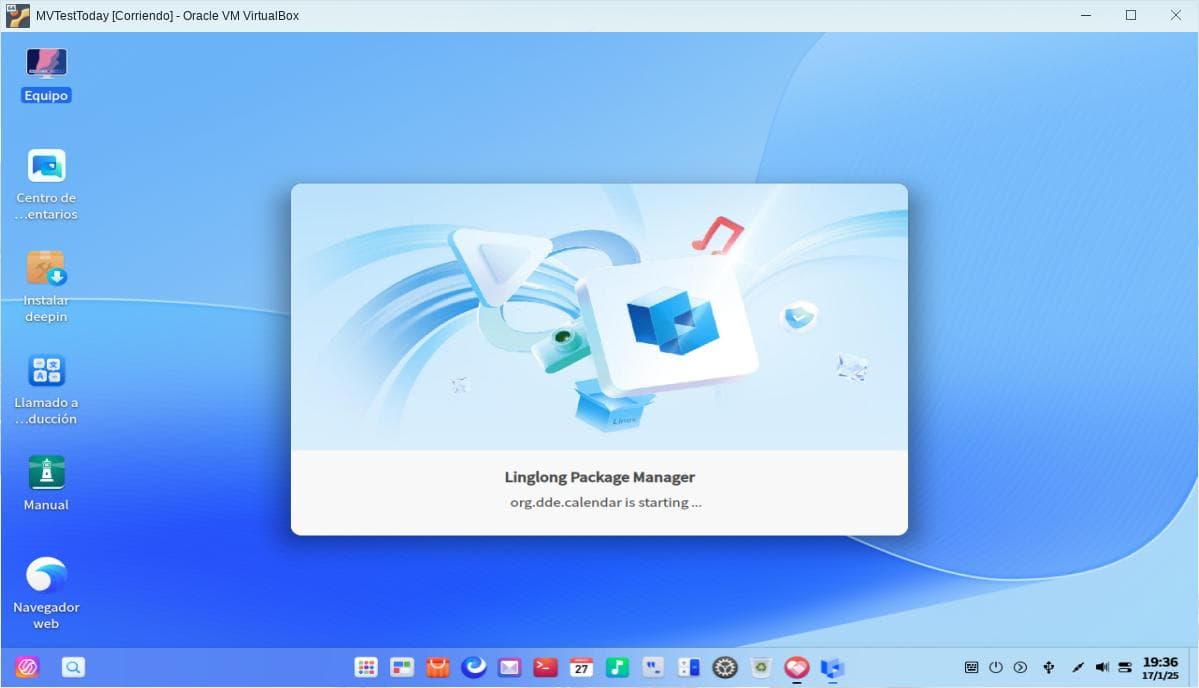Launch the Instalar deepin installer icon
1199x688 pixels.
pyautogui.click(x=46, y=286)
